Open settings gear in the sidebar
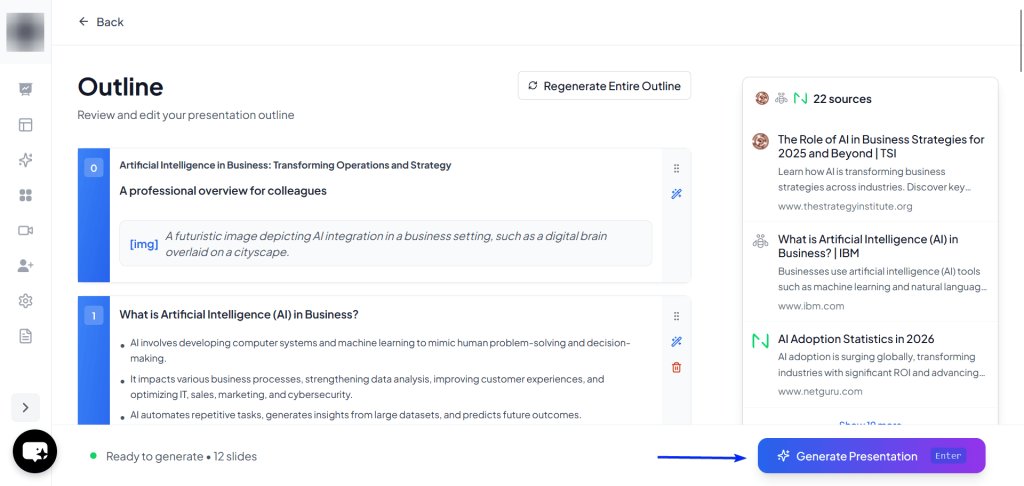This screenshot has width=1024, height=486. [26, 301]
